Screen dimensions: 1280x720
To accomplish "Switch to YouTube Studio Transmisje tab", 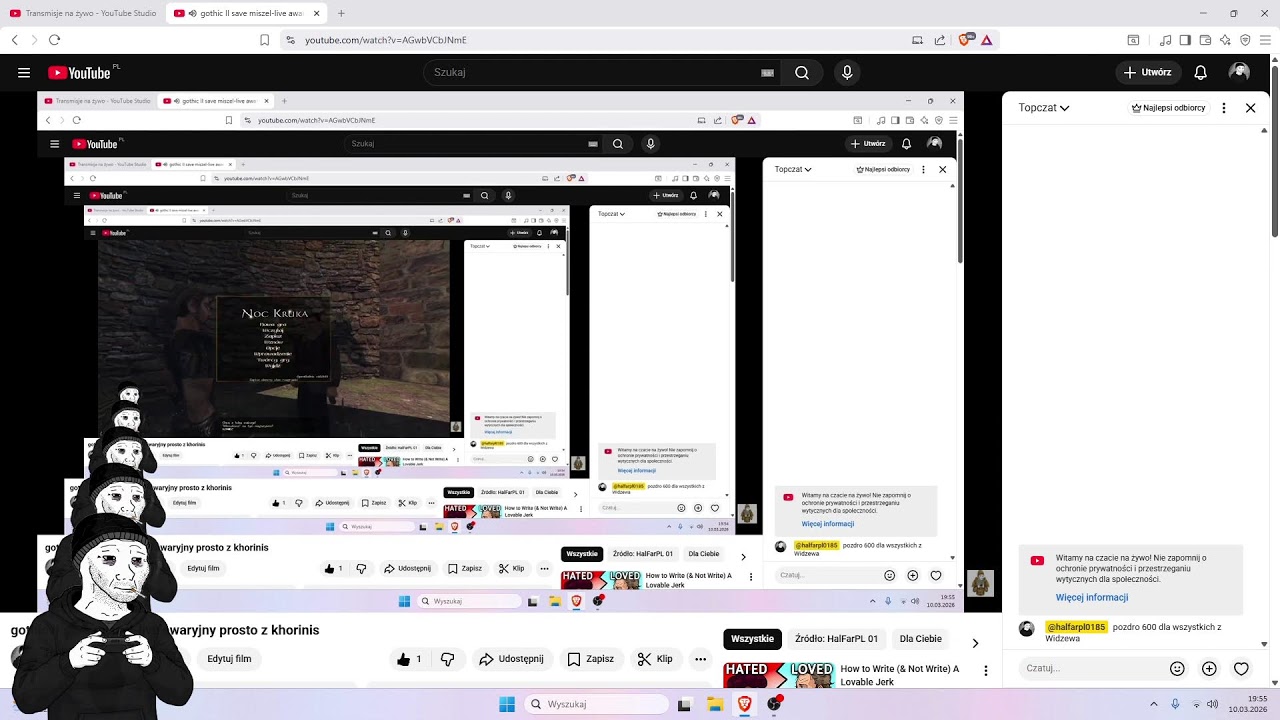I will point(81,13).
